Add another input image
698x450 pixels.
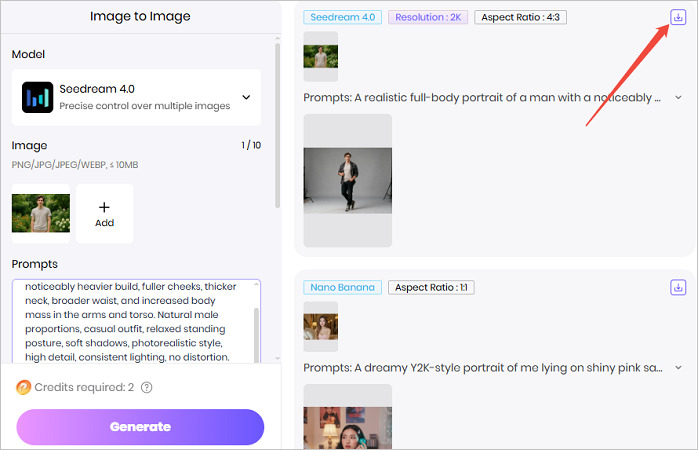[x=104, y=214]
